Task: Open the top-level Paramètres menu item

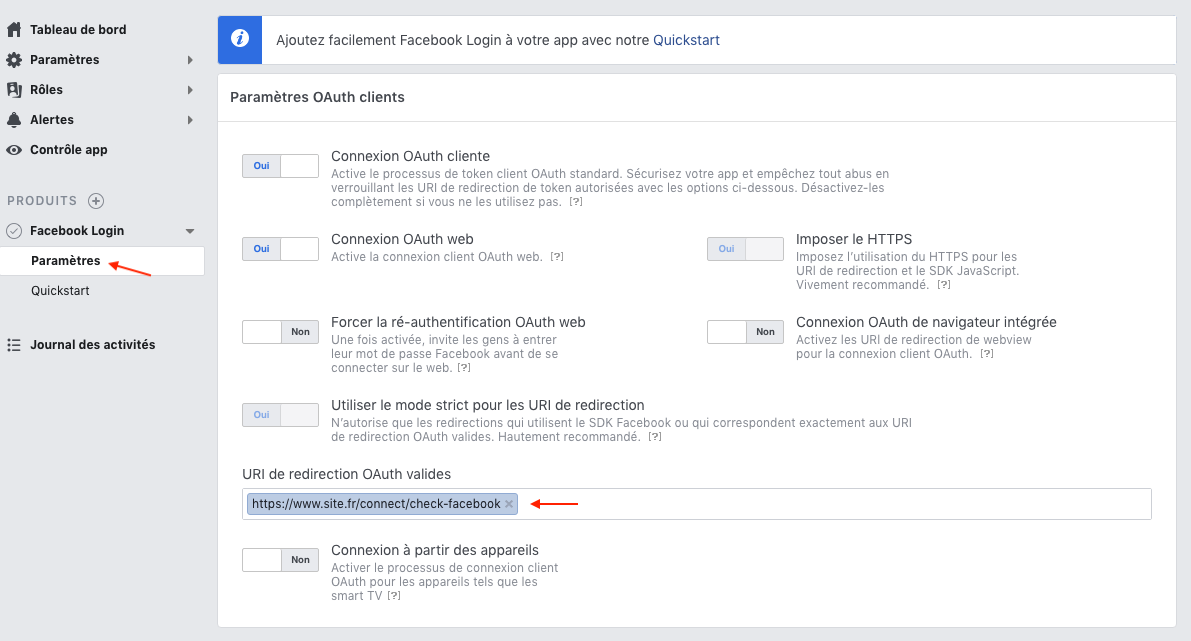Action: (65, 60)
